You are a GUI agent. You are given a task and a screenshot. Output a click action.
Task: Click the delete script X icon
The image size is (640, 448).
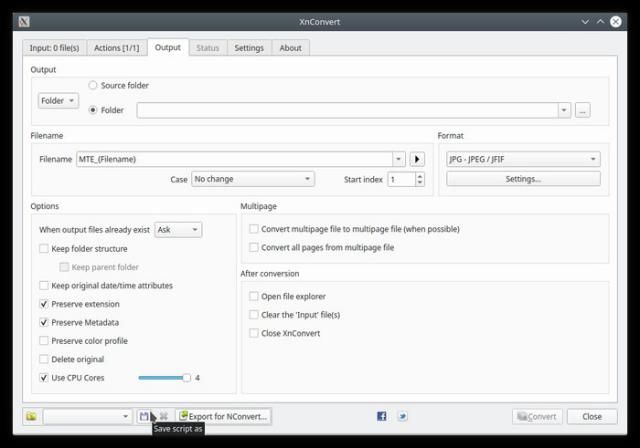[163, 416]
